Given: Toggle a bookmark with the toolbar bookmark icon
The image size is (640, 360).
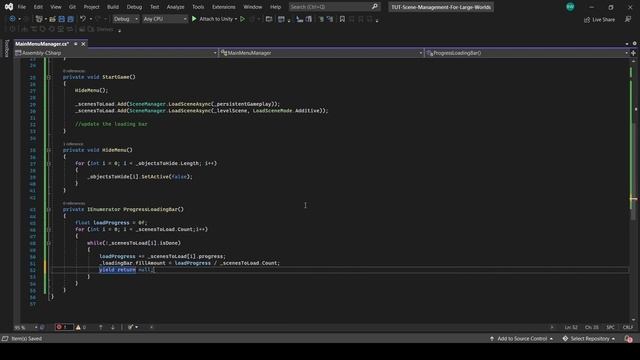Looking at the screenshot, I should tap(342, 19).
